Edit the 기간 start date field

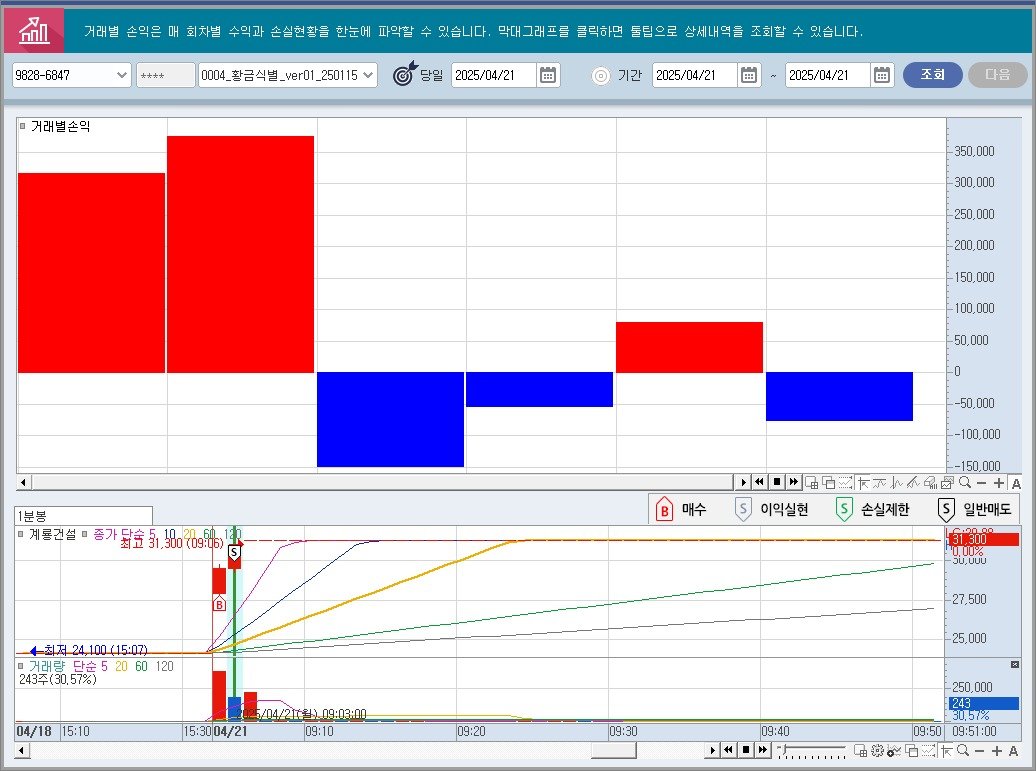[x=694, y=75]
